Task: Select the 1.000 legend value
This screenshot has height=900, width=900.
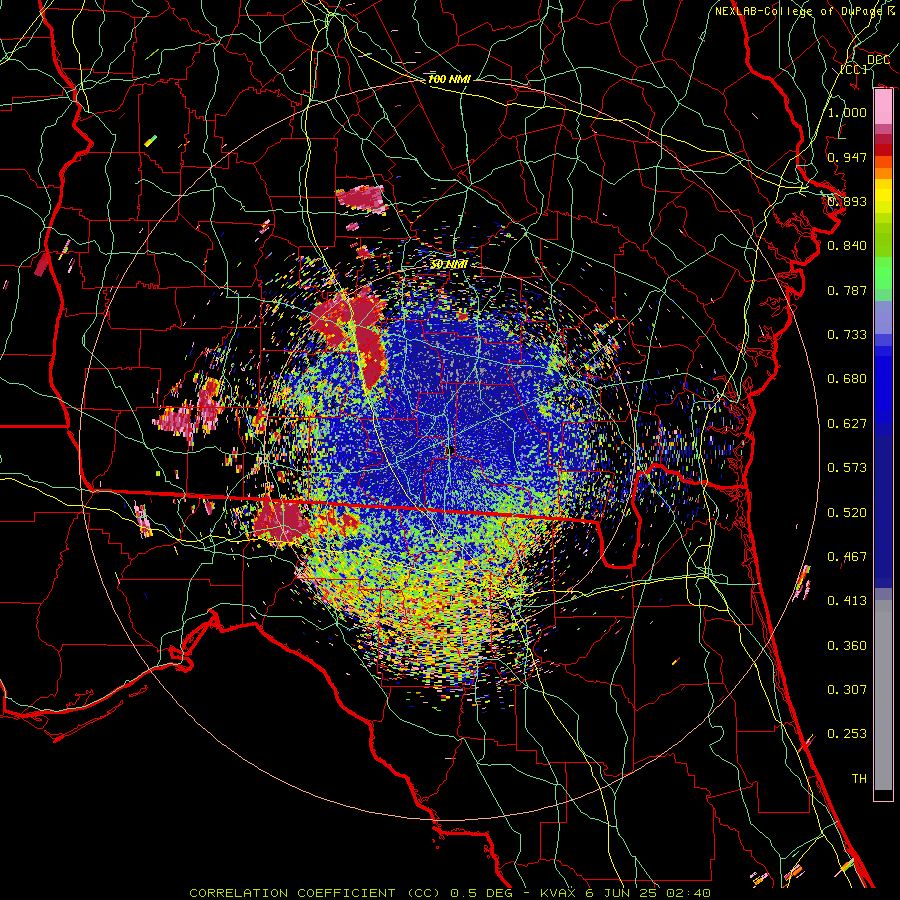Action: 847,112
